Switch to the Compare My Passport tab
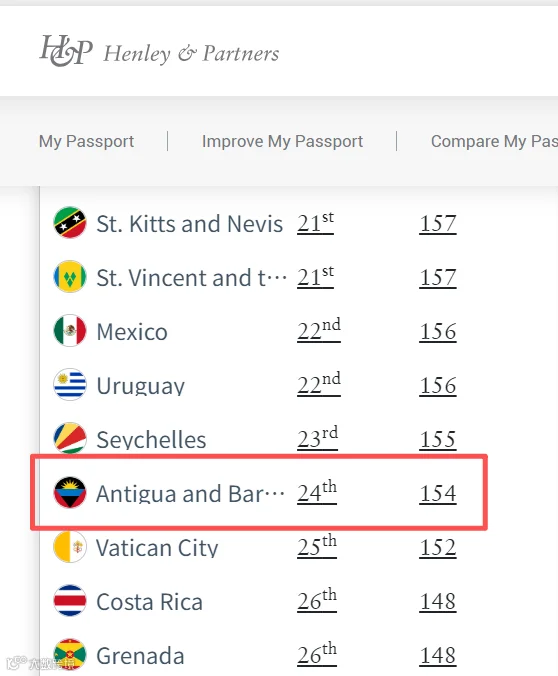558x676 pixels. pos(494,141)
